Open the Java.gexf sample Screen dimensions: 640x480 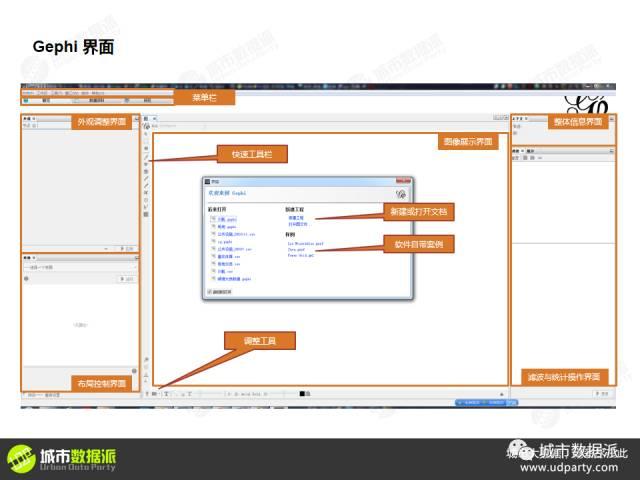pos(296,249)
